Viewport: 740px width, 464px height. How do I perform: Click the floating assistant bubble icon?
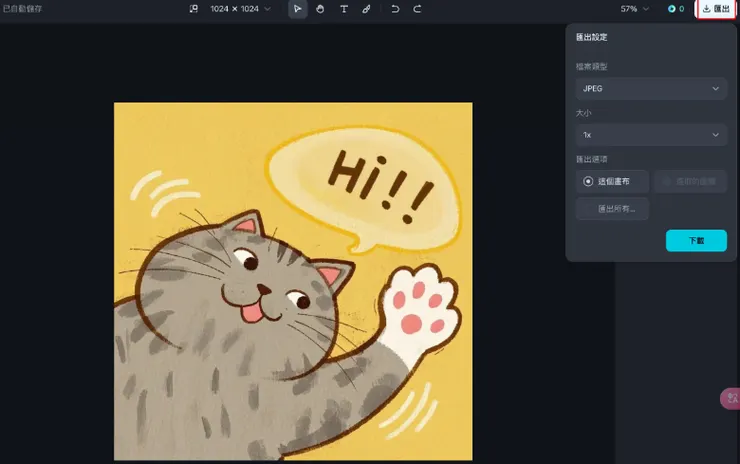point(730,399)
